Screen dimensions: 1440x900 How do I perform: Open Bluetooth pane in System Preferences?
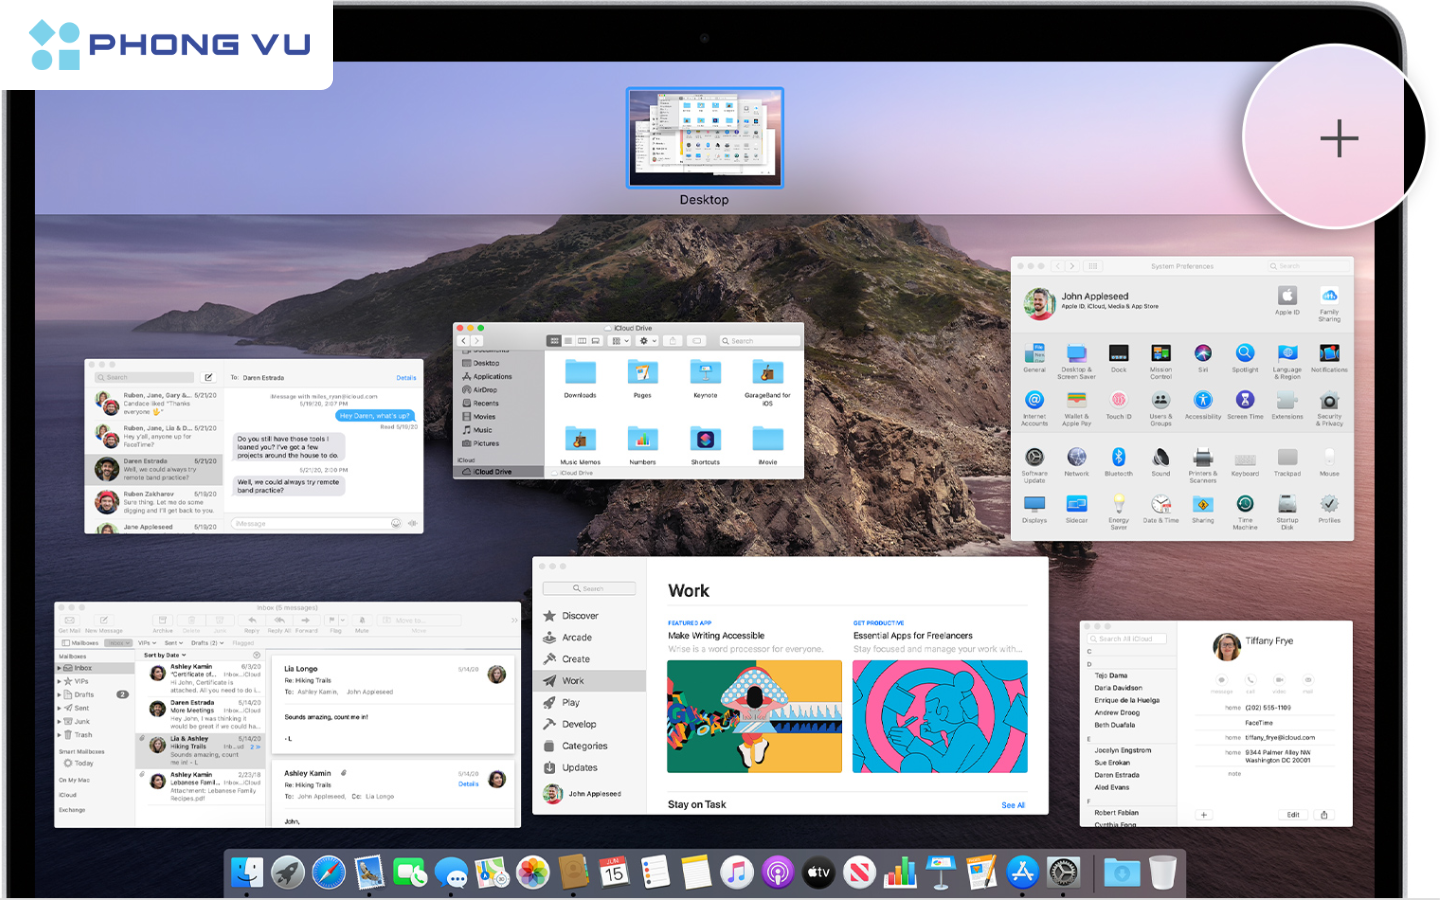pyautogui.click(x=1119, y=461)
